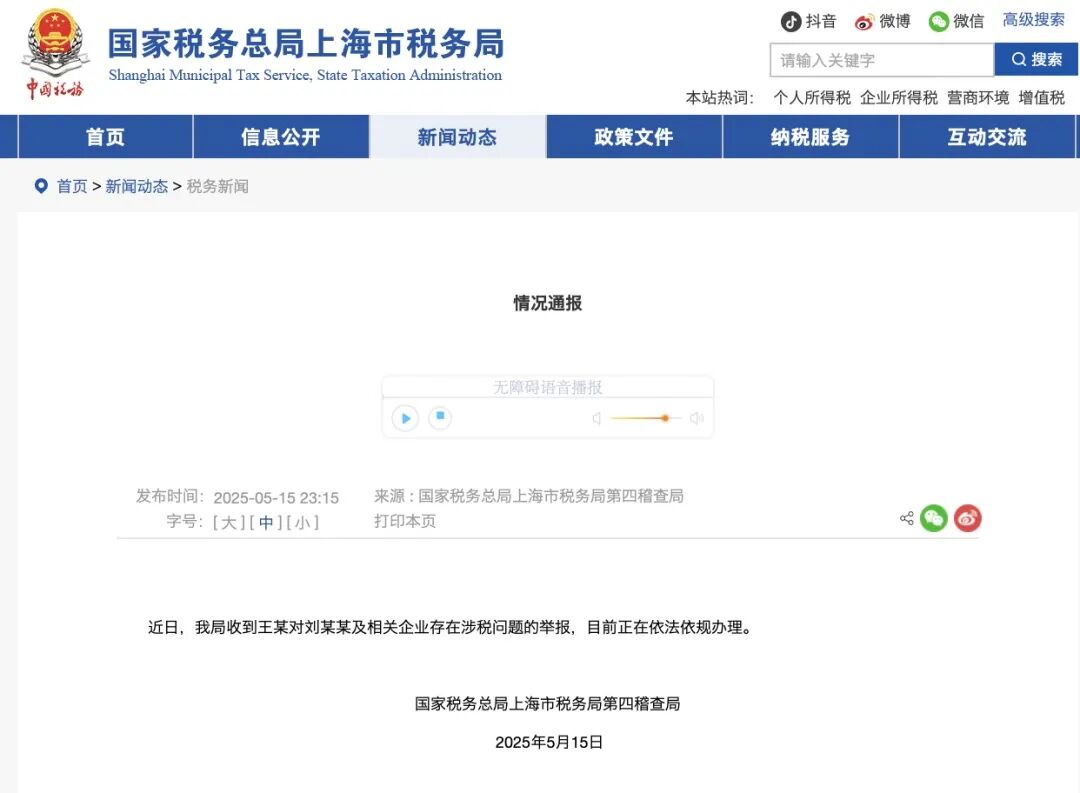Viewport: 1080px width, 793px height.
Task: Click the share icon beside the article
Action: [905, 519]
